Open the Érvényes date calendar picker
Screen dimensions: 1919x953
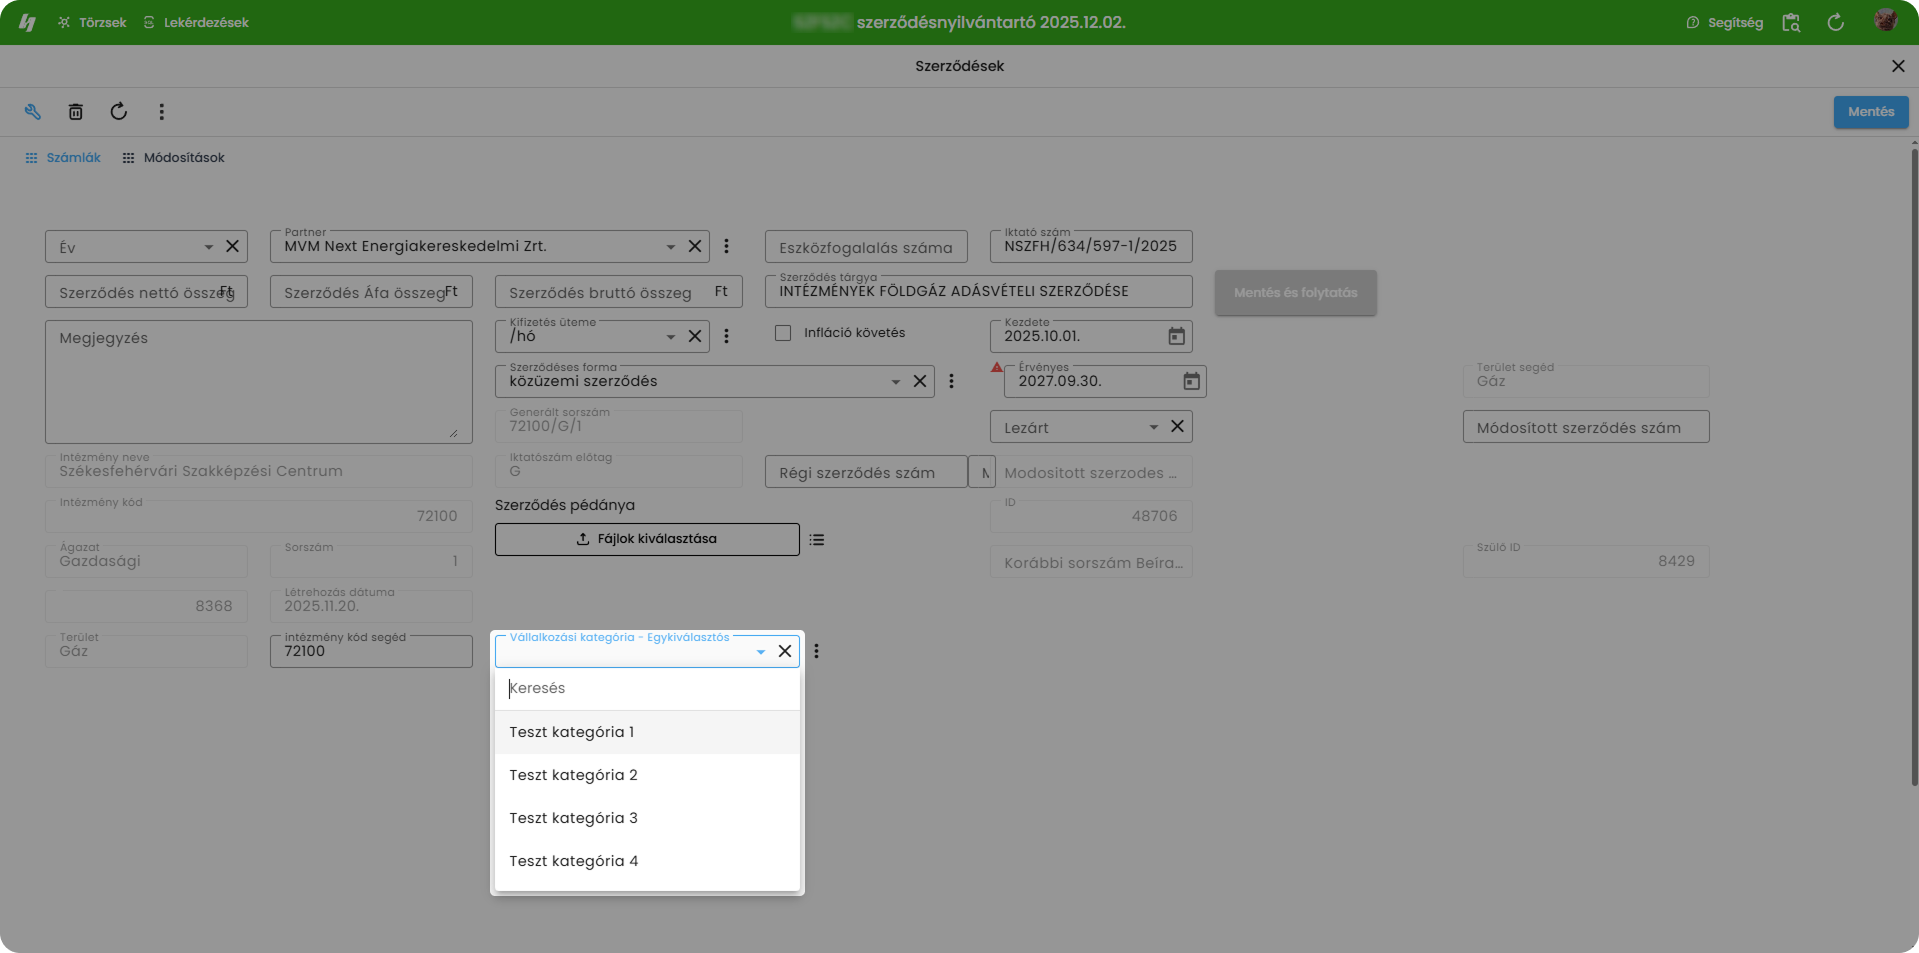point(1191,381)
